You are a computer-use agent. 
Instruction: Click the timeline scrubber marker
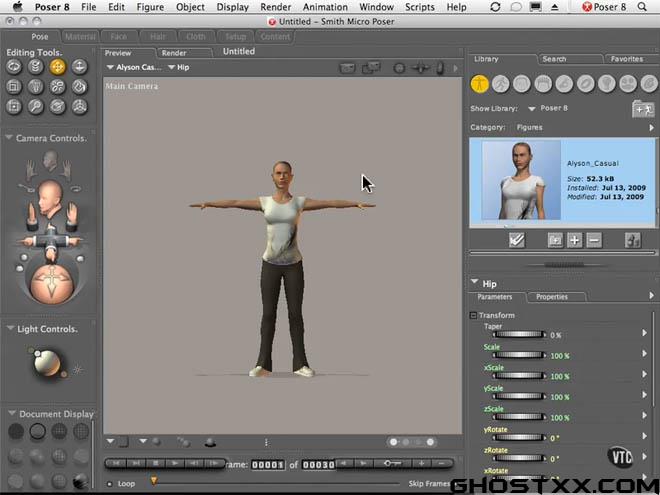coord(154,481)
